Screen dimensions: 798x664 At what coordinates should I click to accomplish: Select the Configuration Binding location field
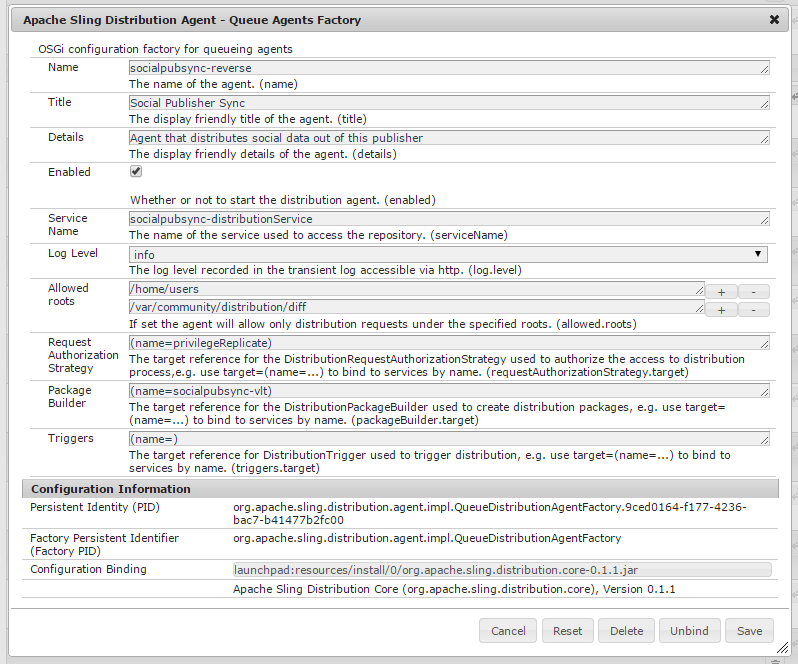tap(502, 570)
